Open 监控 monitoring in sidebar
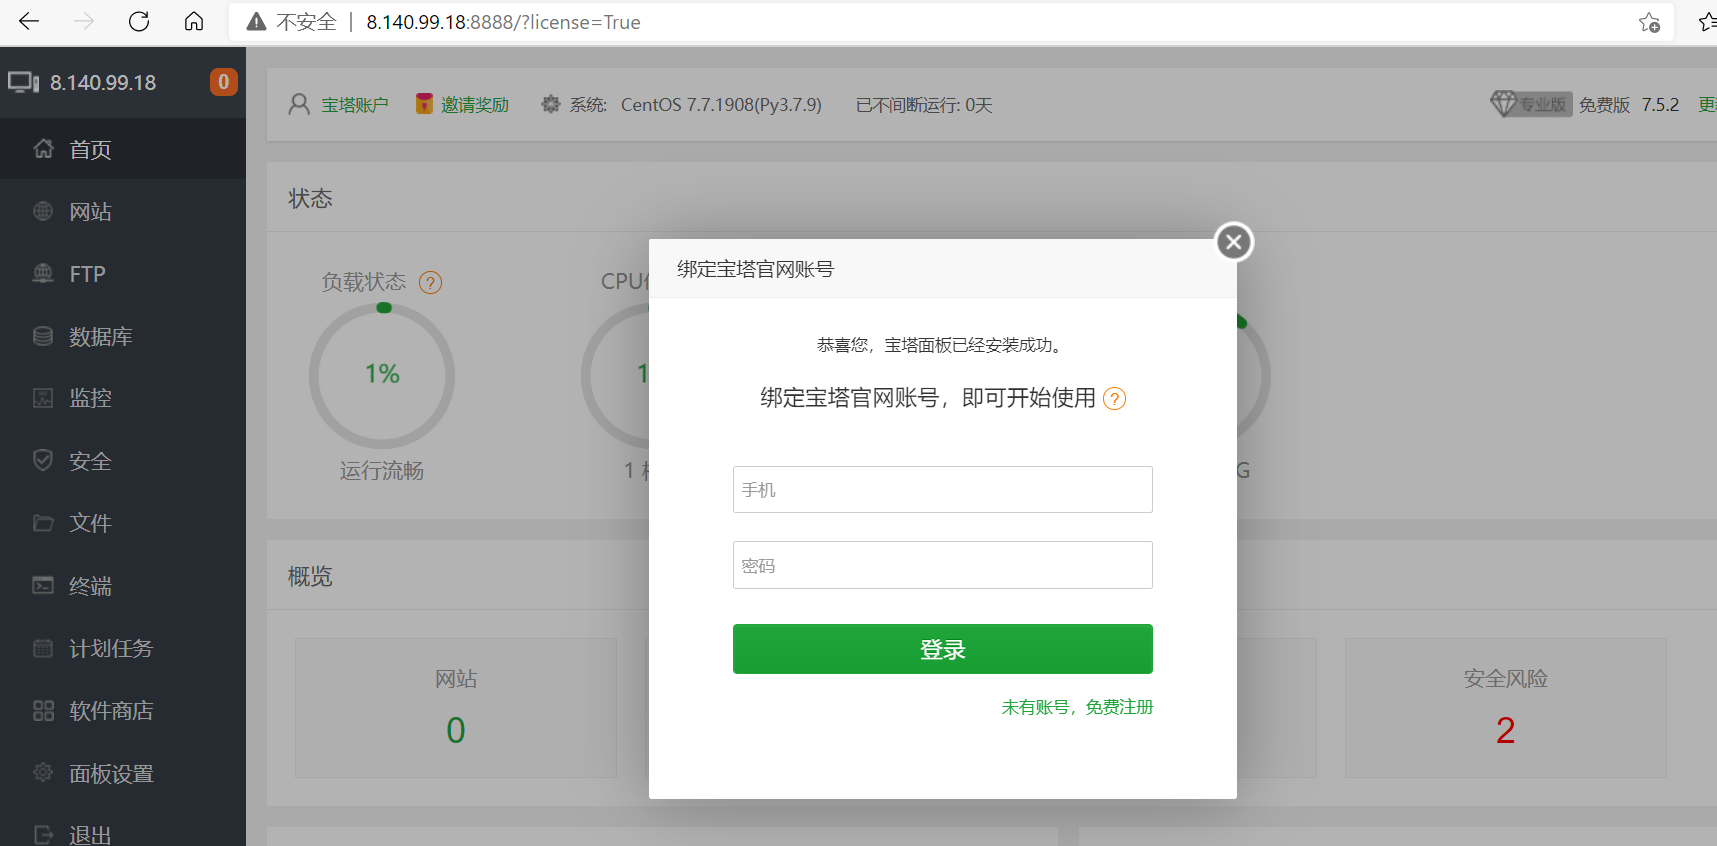The width and height of the screenshot is (1717, 846). point(123,398)
